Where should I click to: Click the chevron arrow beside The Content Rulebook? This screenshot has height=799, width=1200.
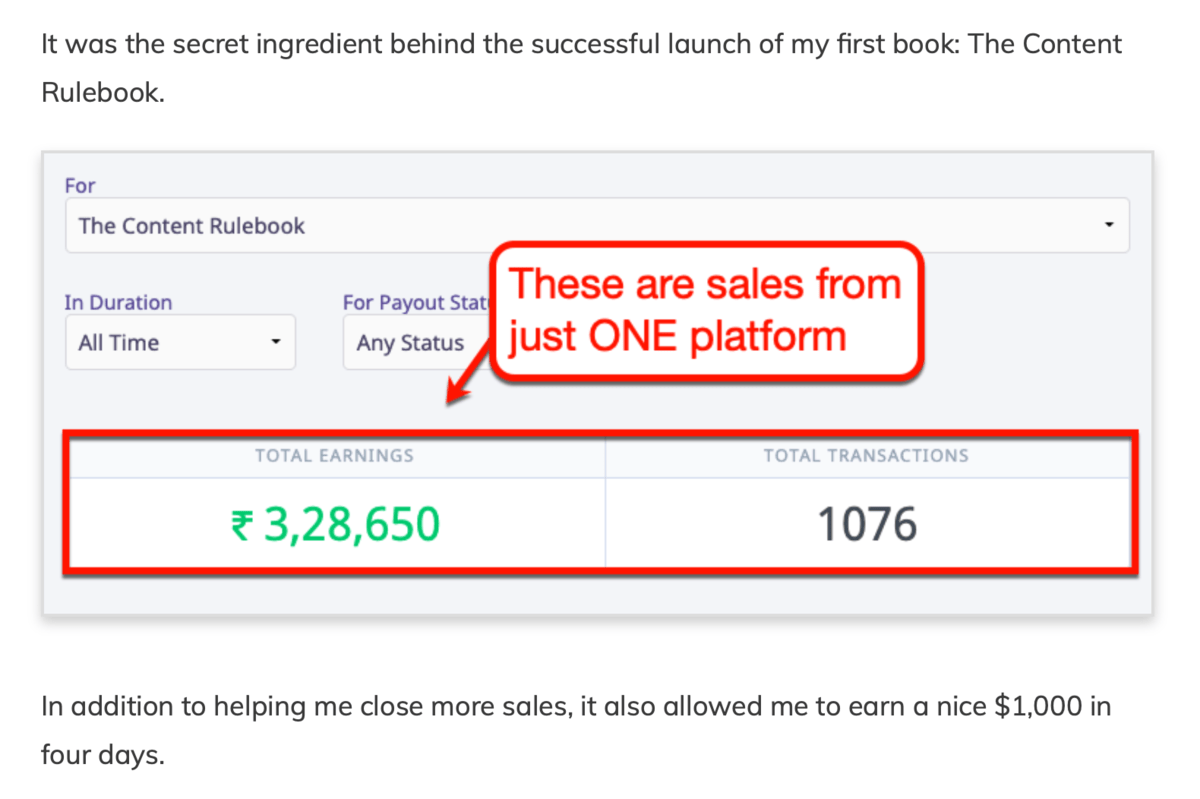pos(1108,225)
